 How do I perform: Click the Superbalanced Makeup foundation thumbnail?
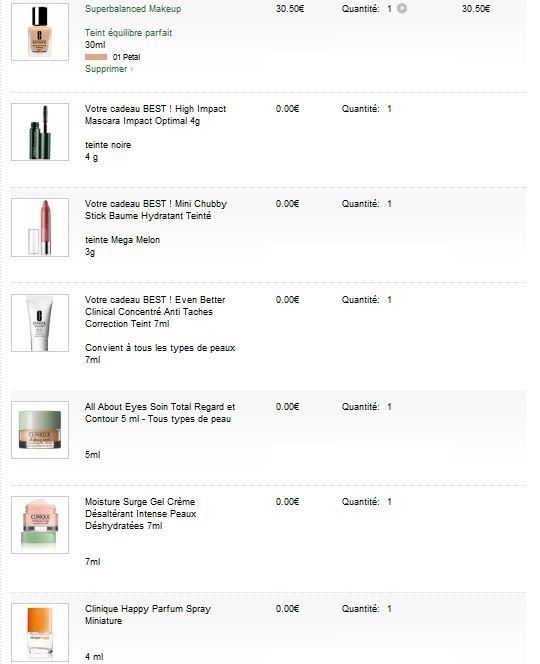pos(40,32)
